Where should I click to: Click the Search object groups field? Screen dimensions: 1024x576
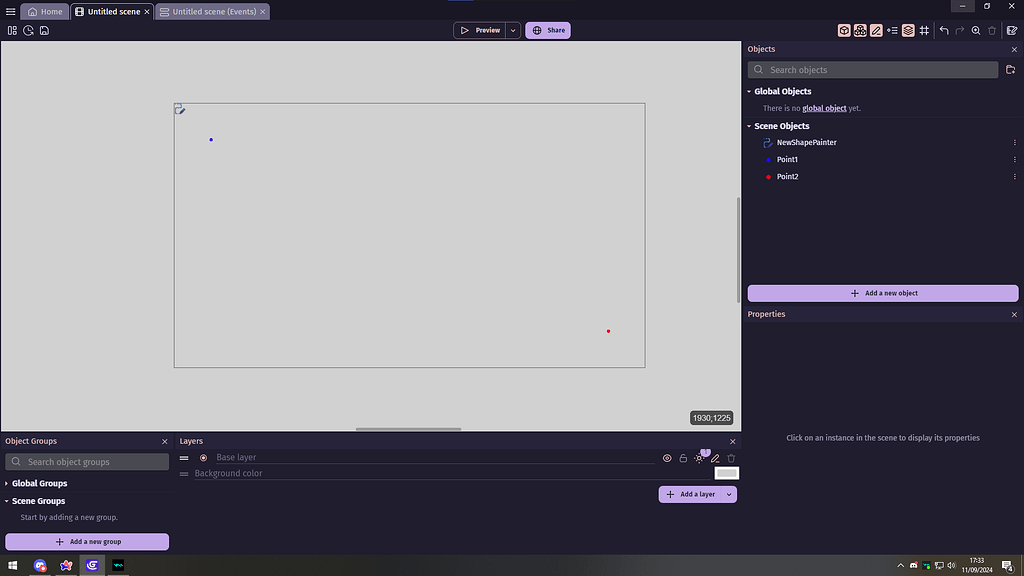pos(87,462)
